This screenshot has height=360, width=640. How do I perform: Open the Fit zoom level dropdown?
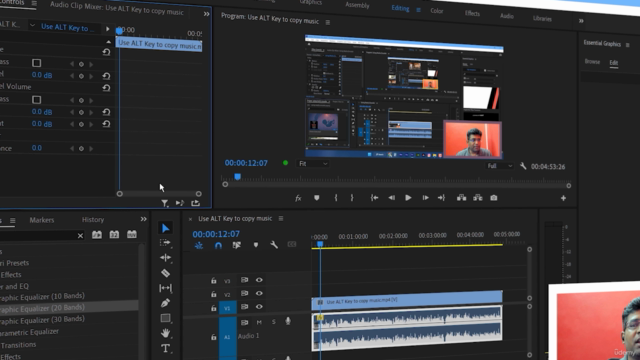[313, 164]
